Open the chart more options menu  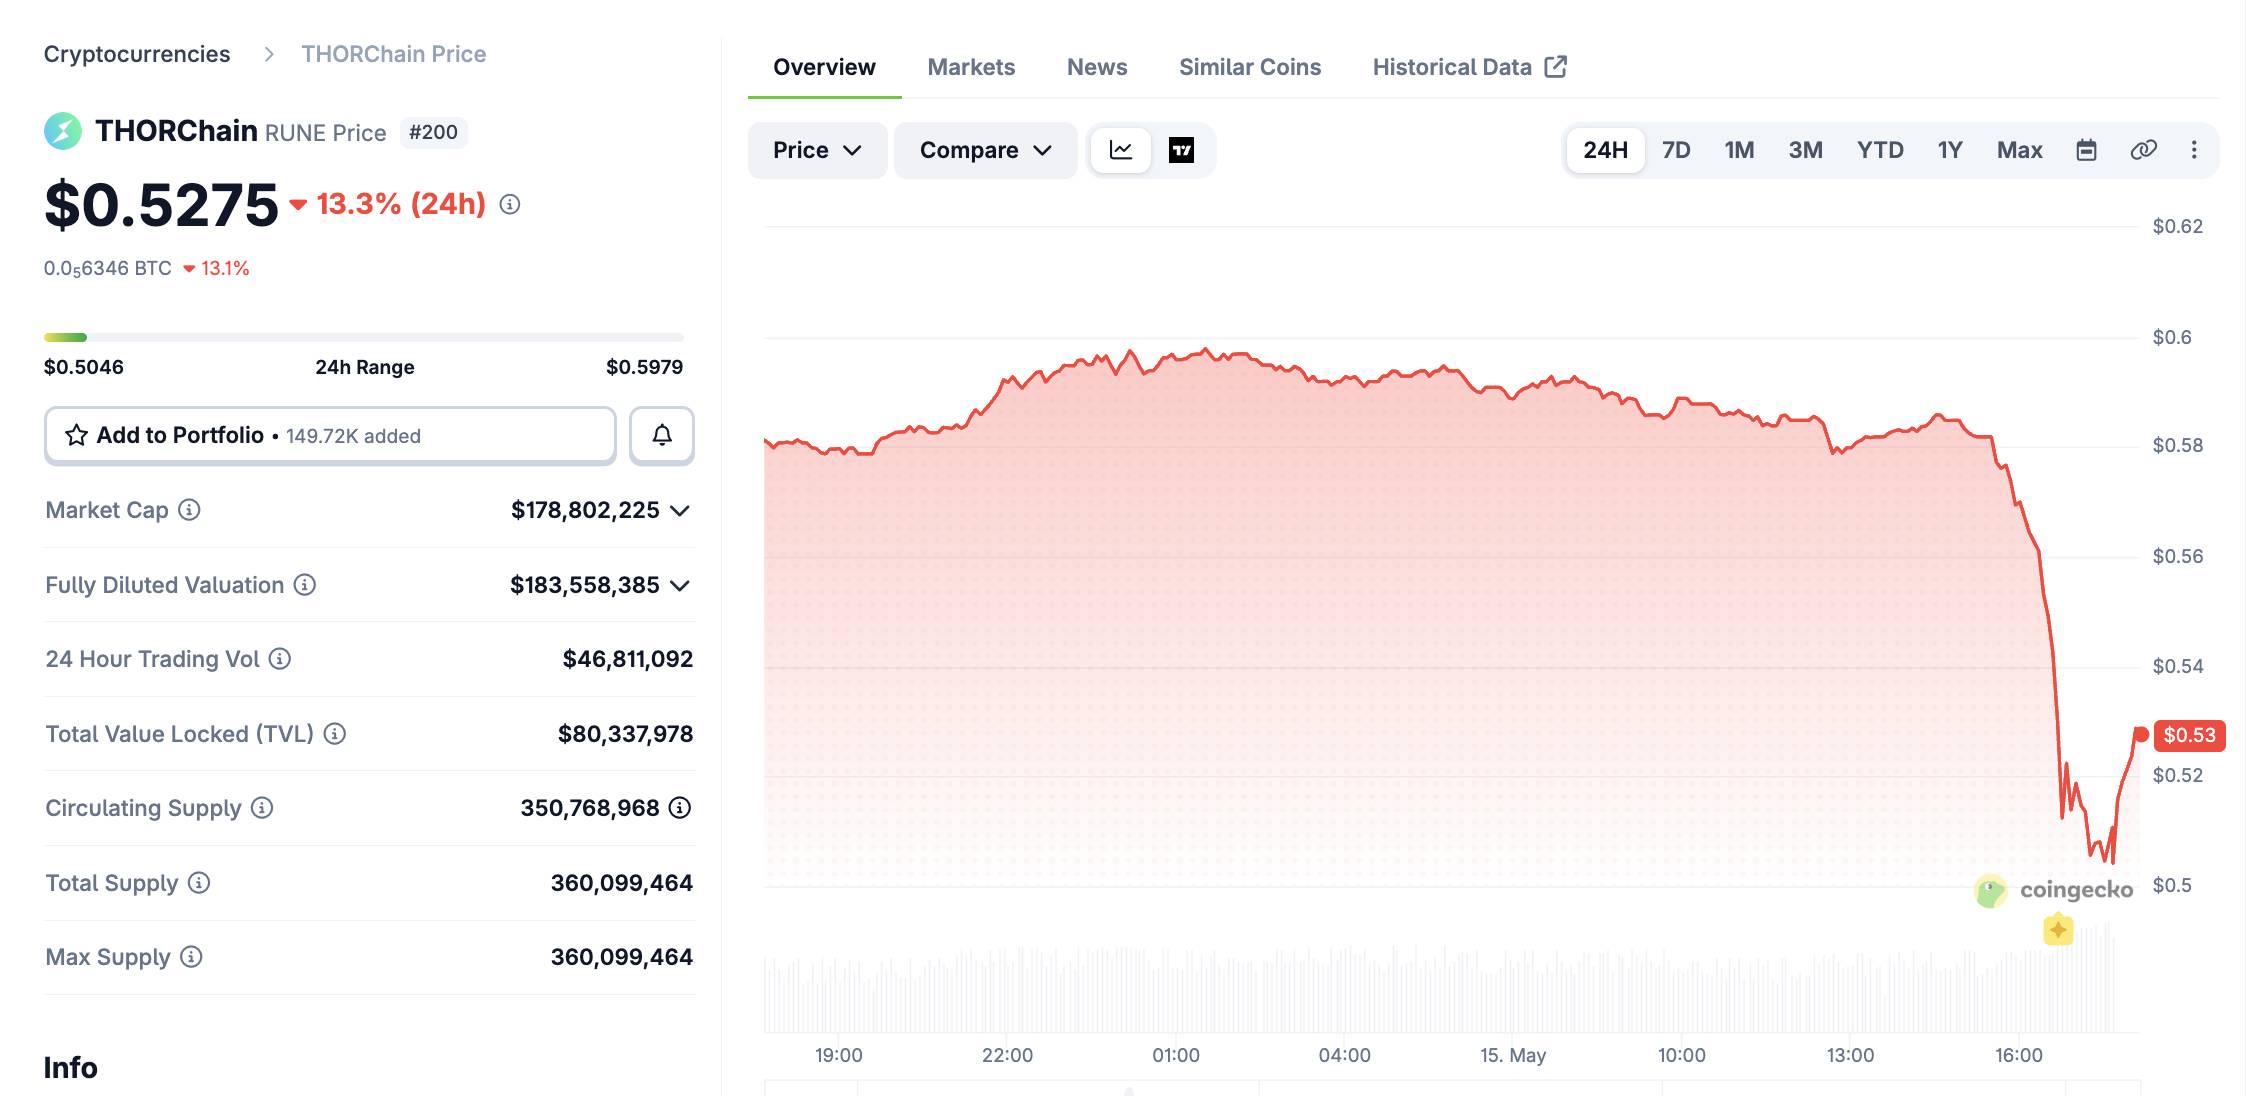2194,150
